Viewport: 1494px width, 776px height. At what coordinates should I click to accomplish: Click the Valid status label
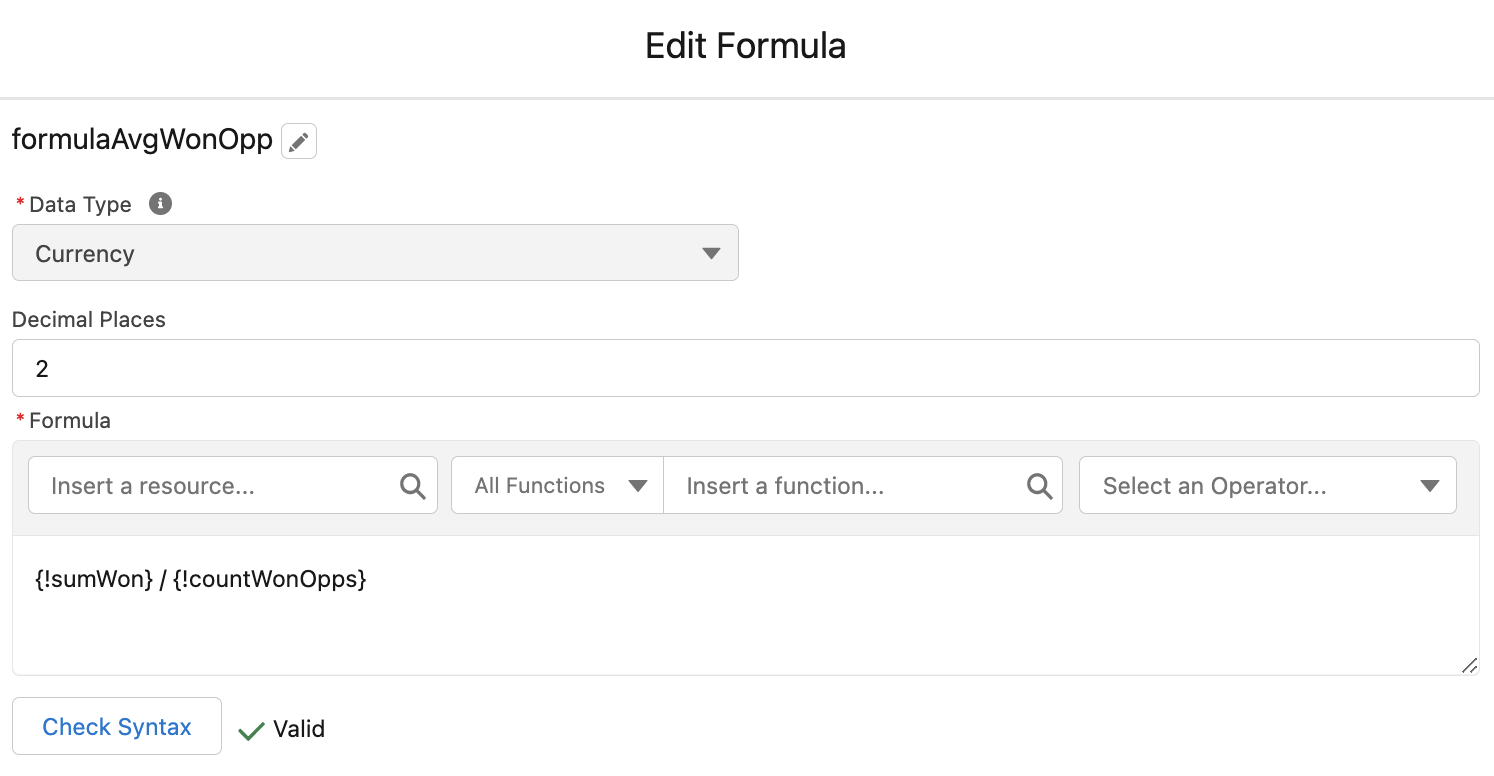[297, 729]
